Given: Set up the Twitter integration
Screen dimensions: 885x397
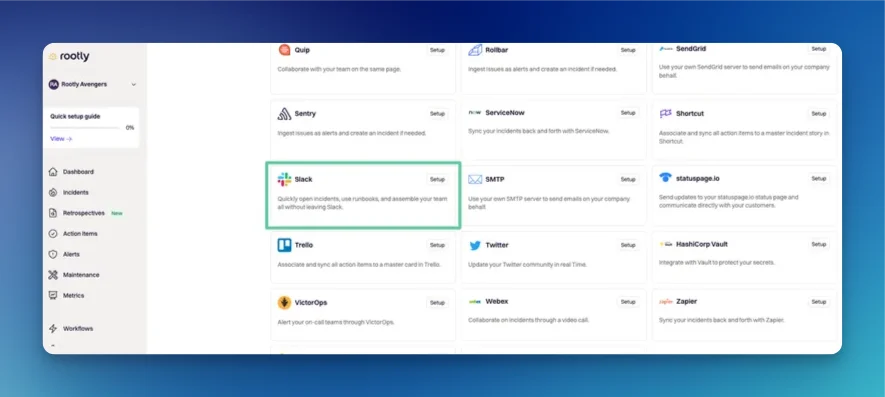Looking at the screenshot, I should [628, 245].
